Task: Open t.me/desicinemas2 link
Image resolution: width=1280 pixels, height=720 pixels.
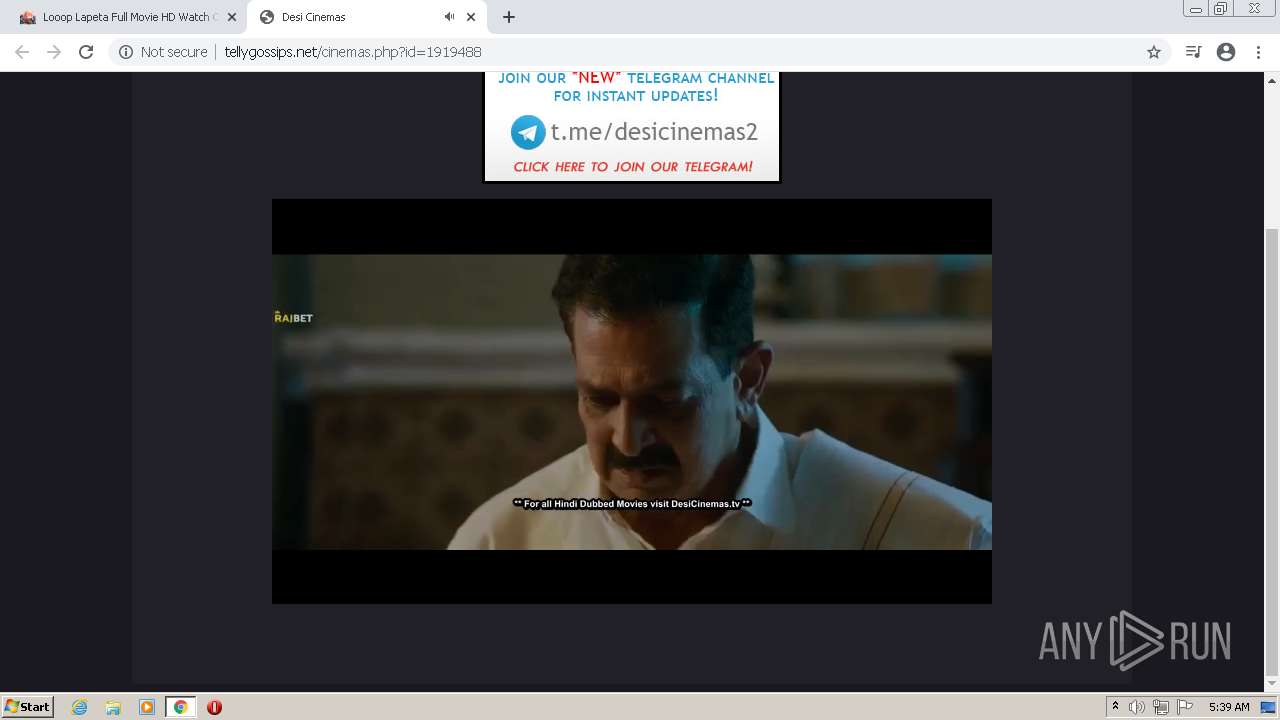Action: [654, 132]
